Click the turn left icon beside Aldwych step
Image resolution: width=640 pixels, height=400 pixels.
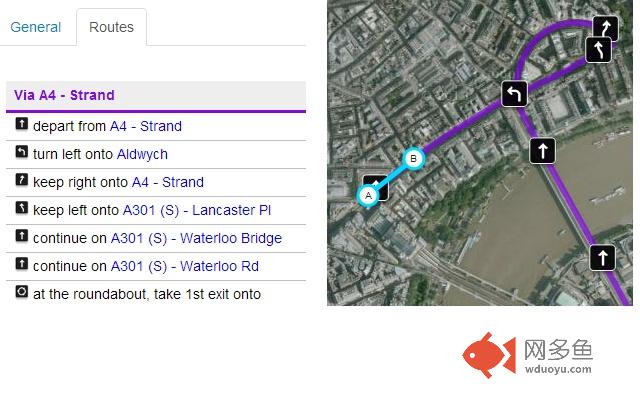pyautogui.click(x=22, y=154)
